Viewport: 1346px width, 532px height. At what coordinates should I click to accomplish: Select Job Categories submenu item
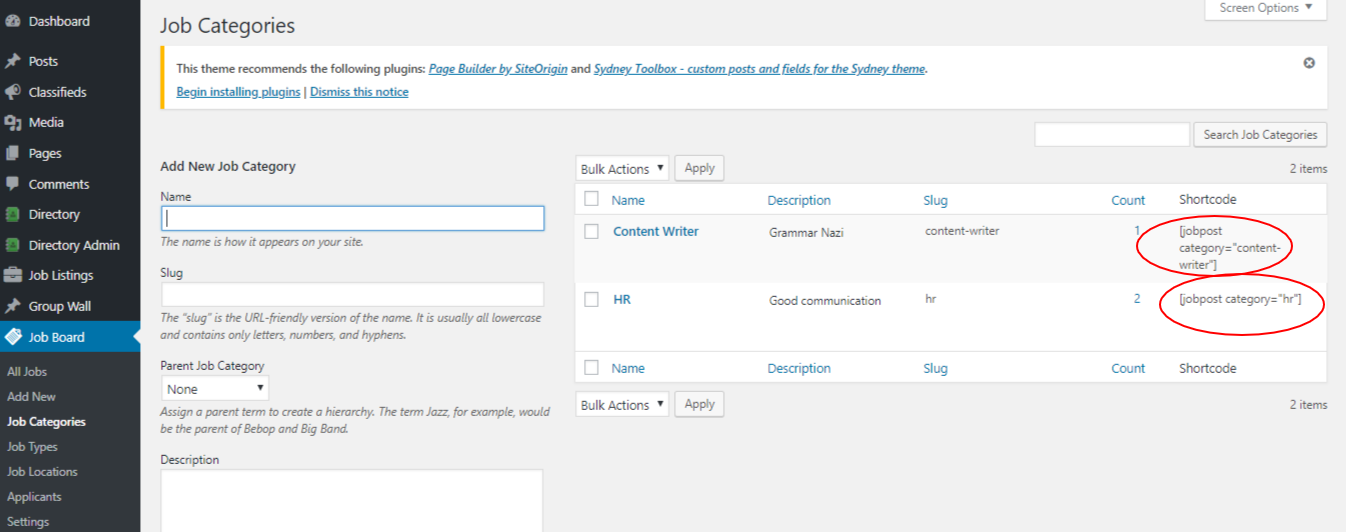coord(46,421)
